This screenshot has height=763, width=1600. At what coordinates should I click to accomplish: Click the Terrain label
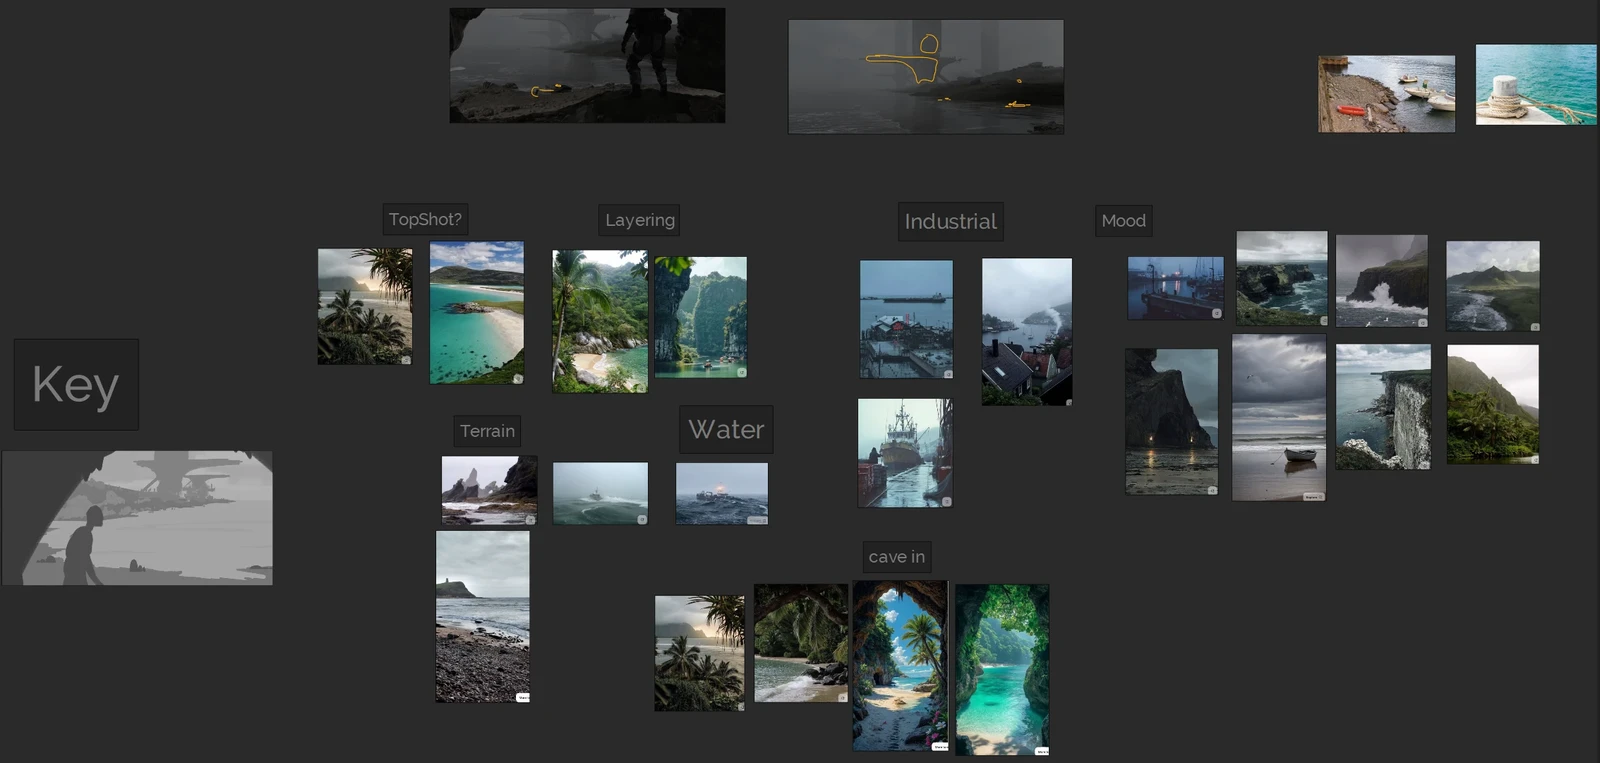pyautogui.click(x=487, y=431)
